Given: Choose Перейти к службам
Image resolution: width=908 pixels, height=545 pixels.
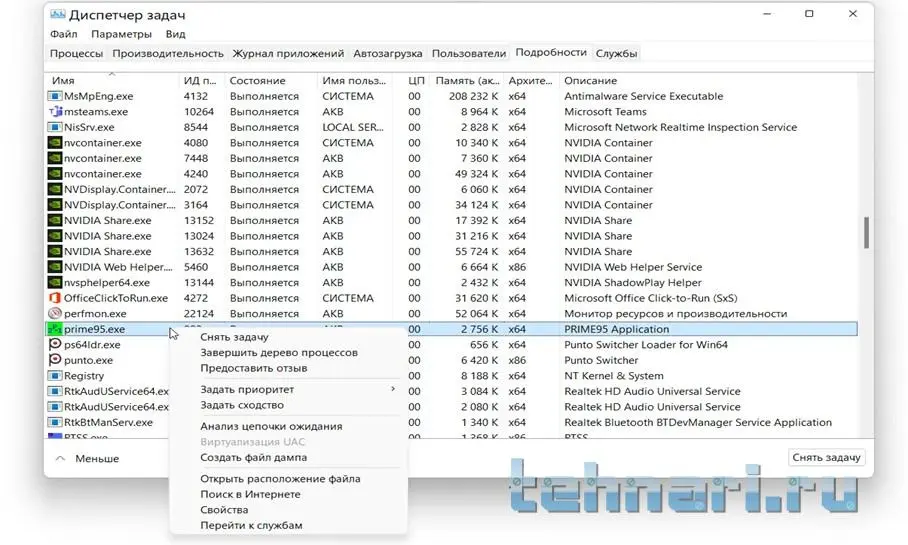Looking at the screenshot, I should 251,526.
